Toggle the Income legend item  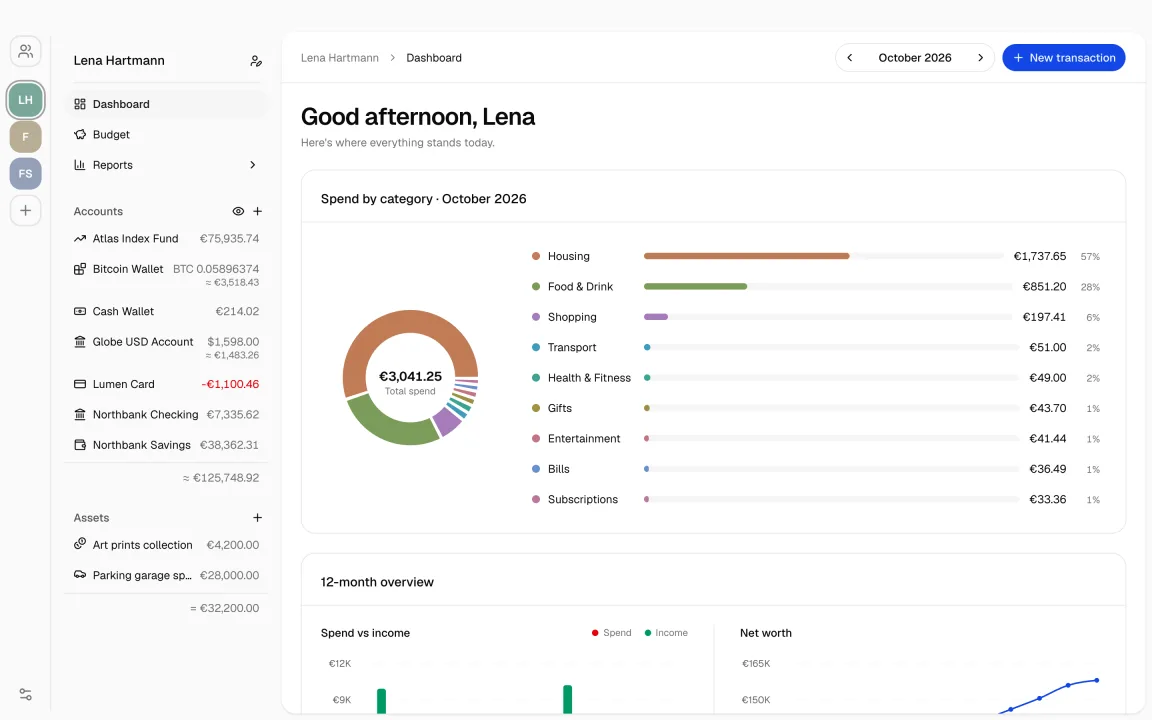(x=666, y=633)
